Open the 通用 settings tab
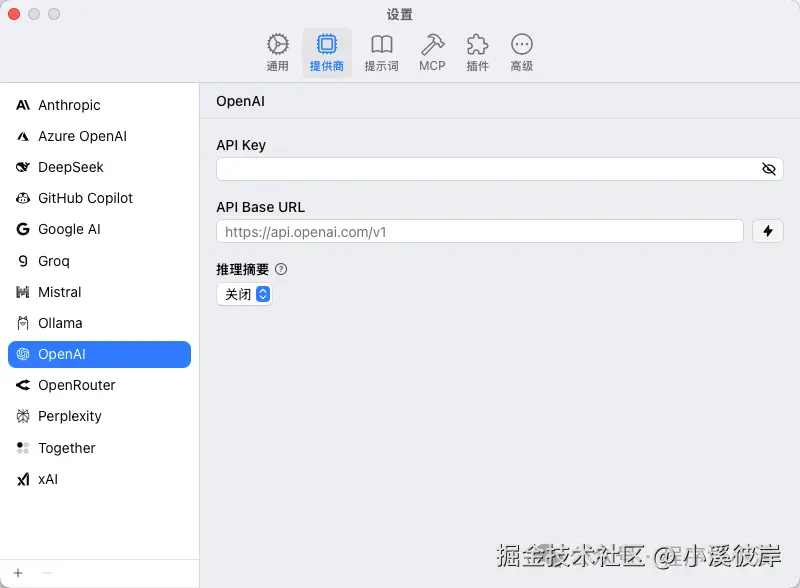This screenshot has width=800, height=588. click(277, 51)
